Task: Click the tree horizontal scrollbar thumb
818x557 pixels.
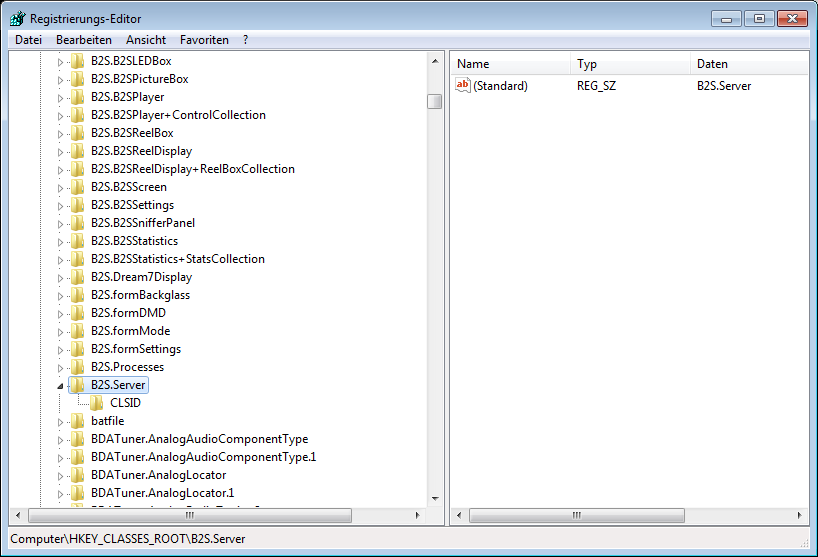Action: pyautogui.click(x=190, y=515)
